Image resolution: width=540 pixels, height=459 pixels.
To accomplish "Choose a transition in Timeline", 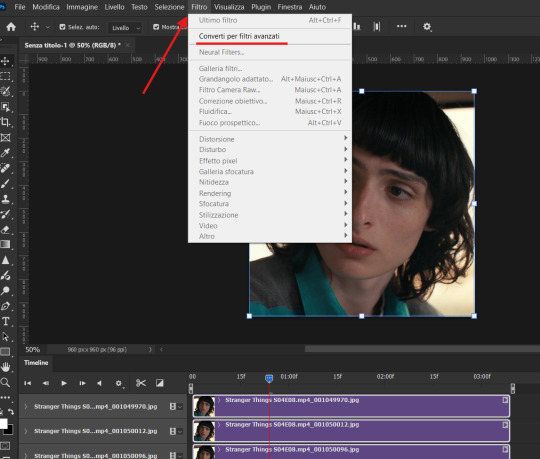I will coord(160,383).
